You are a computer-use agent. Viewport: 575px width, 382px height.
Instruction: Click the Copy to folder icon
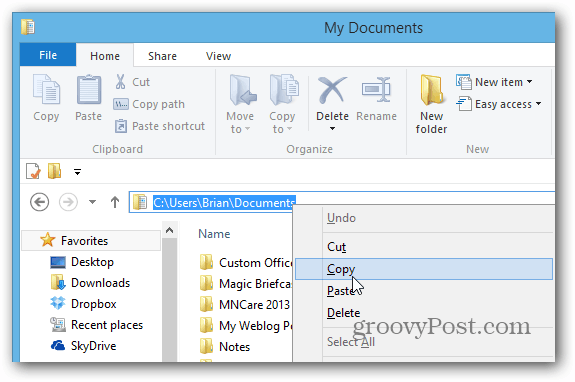click(284, 90)
